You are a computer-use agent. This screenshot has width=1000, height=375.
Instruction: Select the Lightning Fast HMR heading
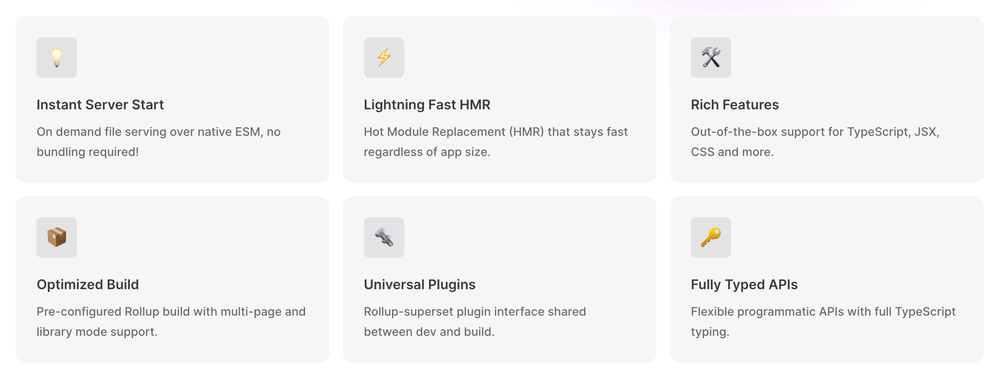[427, 105]
